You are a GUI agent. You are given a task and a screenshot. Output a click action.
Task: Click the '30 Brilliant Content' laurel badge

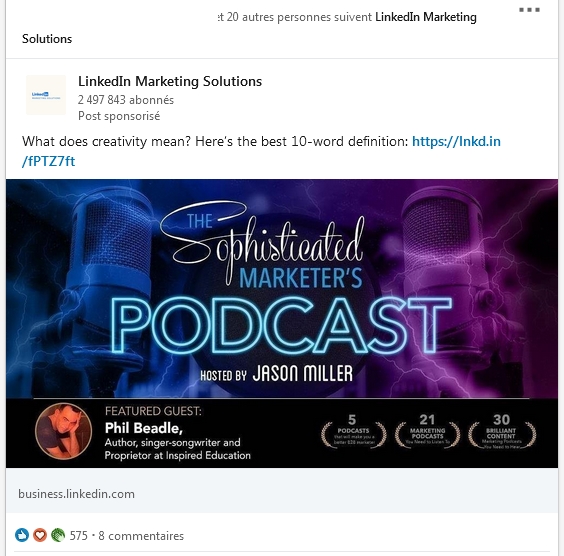pyautogui.click(x=502, y=431)
